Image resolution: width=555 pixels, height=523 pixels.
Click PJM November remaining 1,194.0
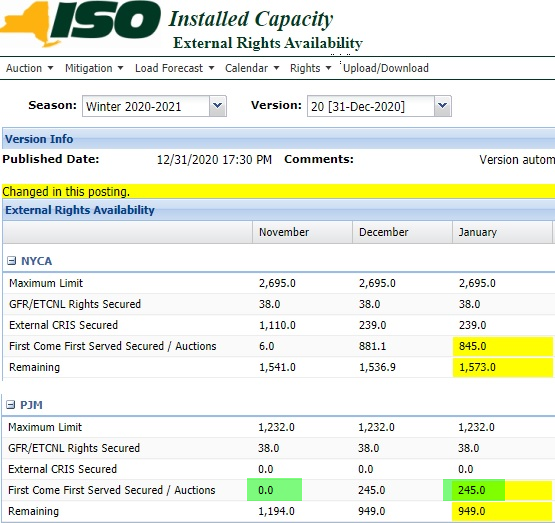tap(276, 511)
